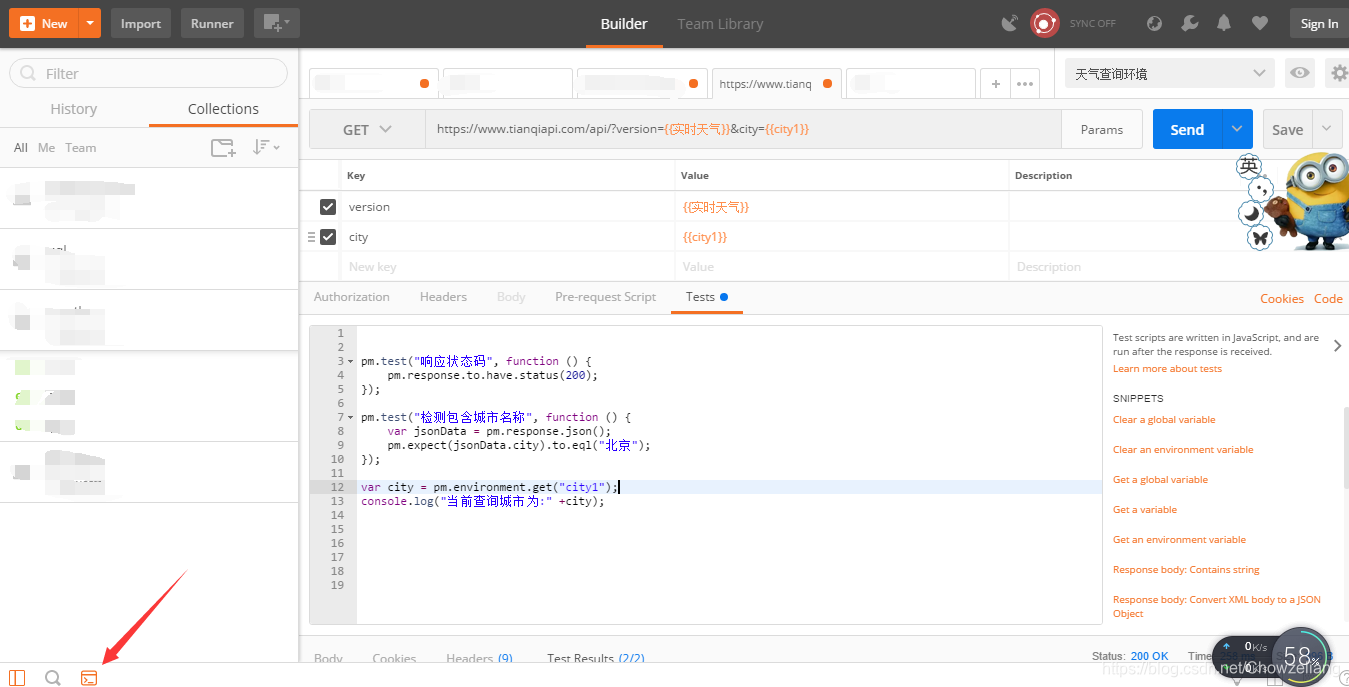Click the satellite dish proxy icon

[x=1010, y=23]
